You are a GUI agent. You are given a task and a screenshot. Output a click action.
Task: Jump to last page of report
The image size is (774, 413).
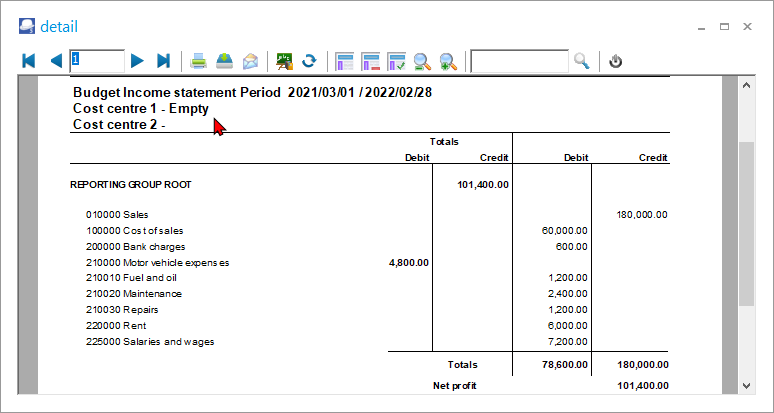pos(164,61)
